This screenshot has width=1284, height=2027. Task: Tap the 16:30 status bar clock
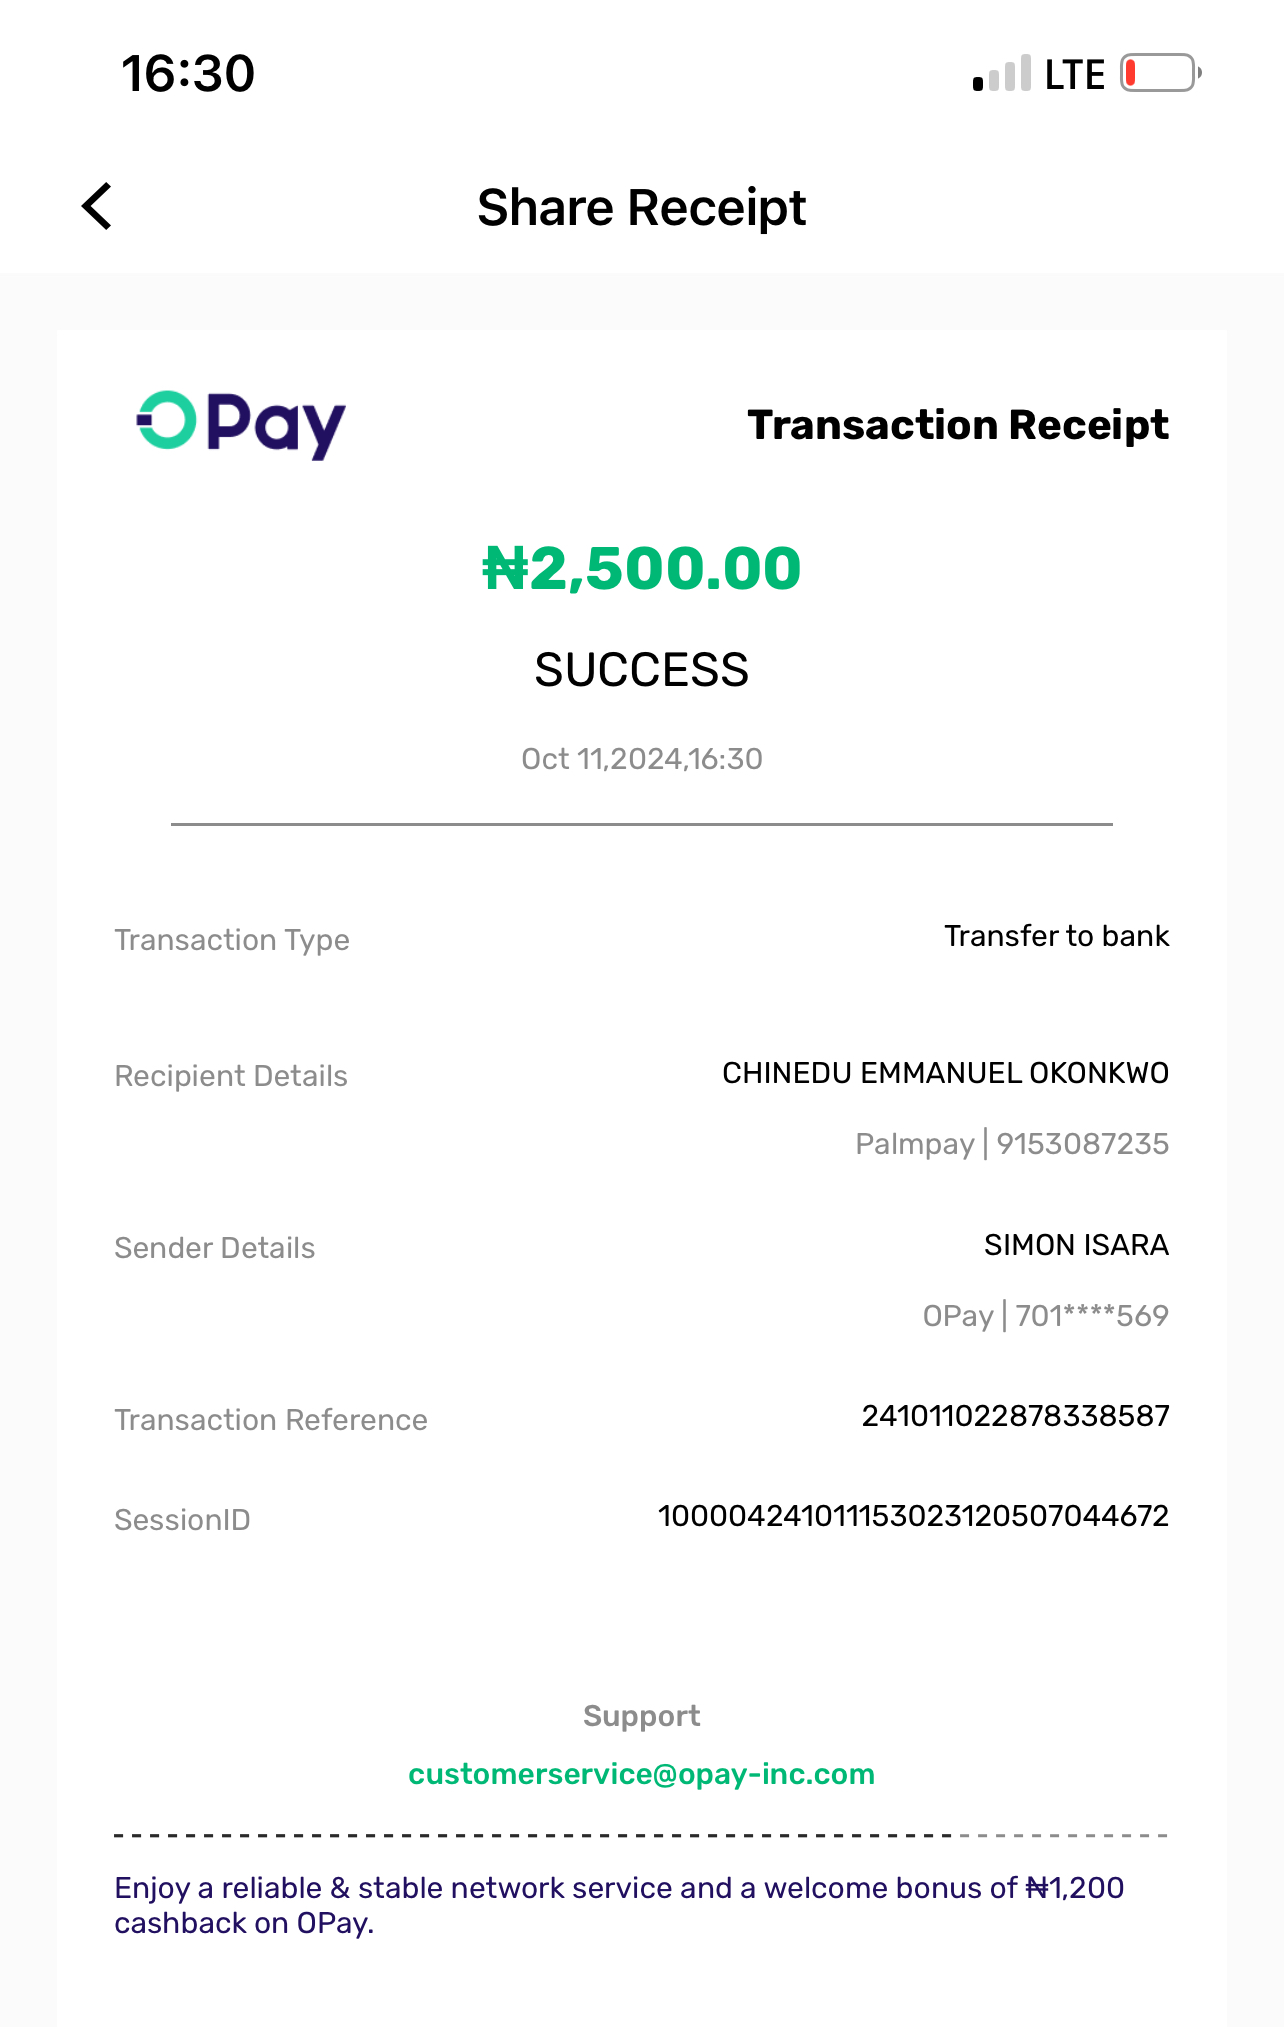tap(188, 74)
